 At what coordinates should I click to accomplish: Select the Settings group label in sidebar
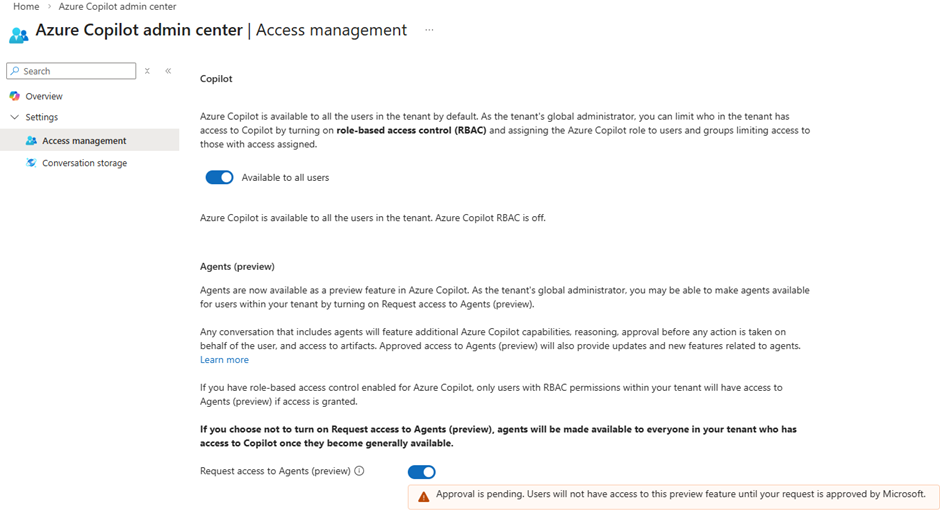42,117
